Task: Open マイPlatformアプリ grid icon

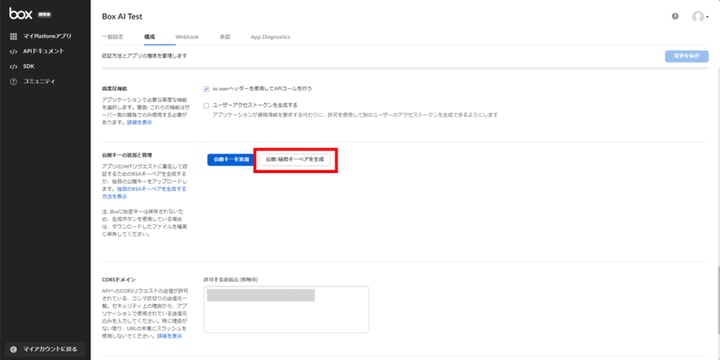Action: click(x=13, y=36)
